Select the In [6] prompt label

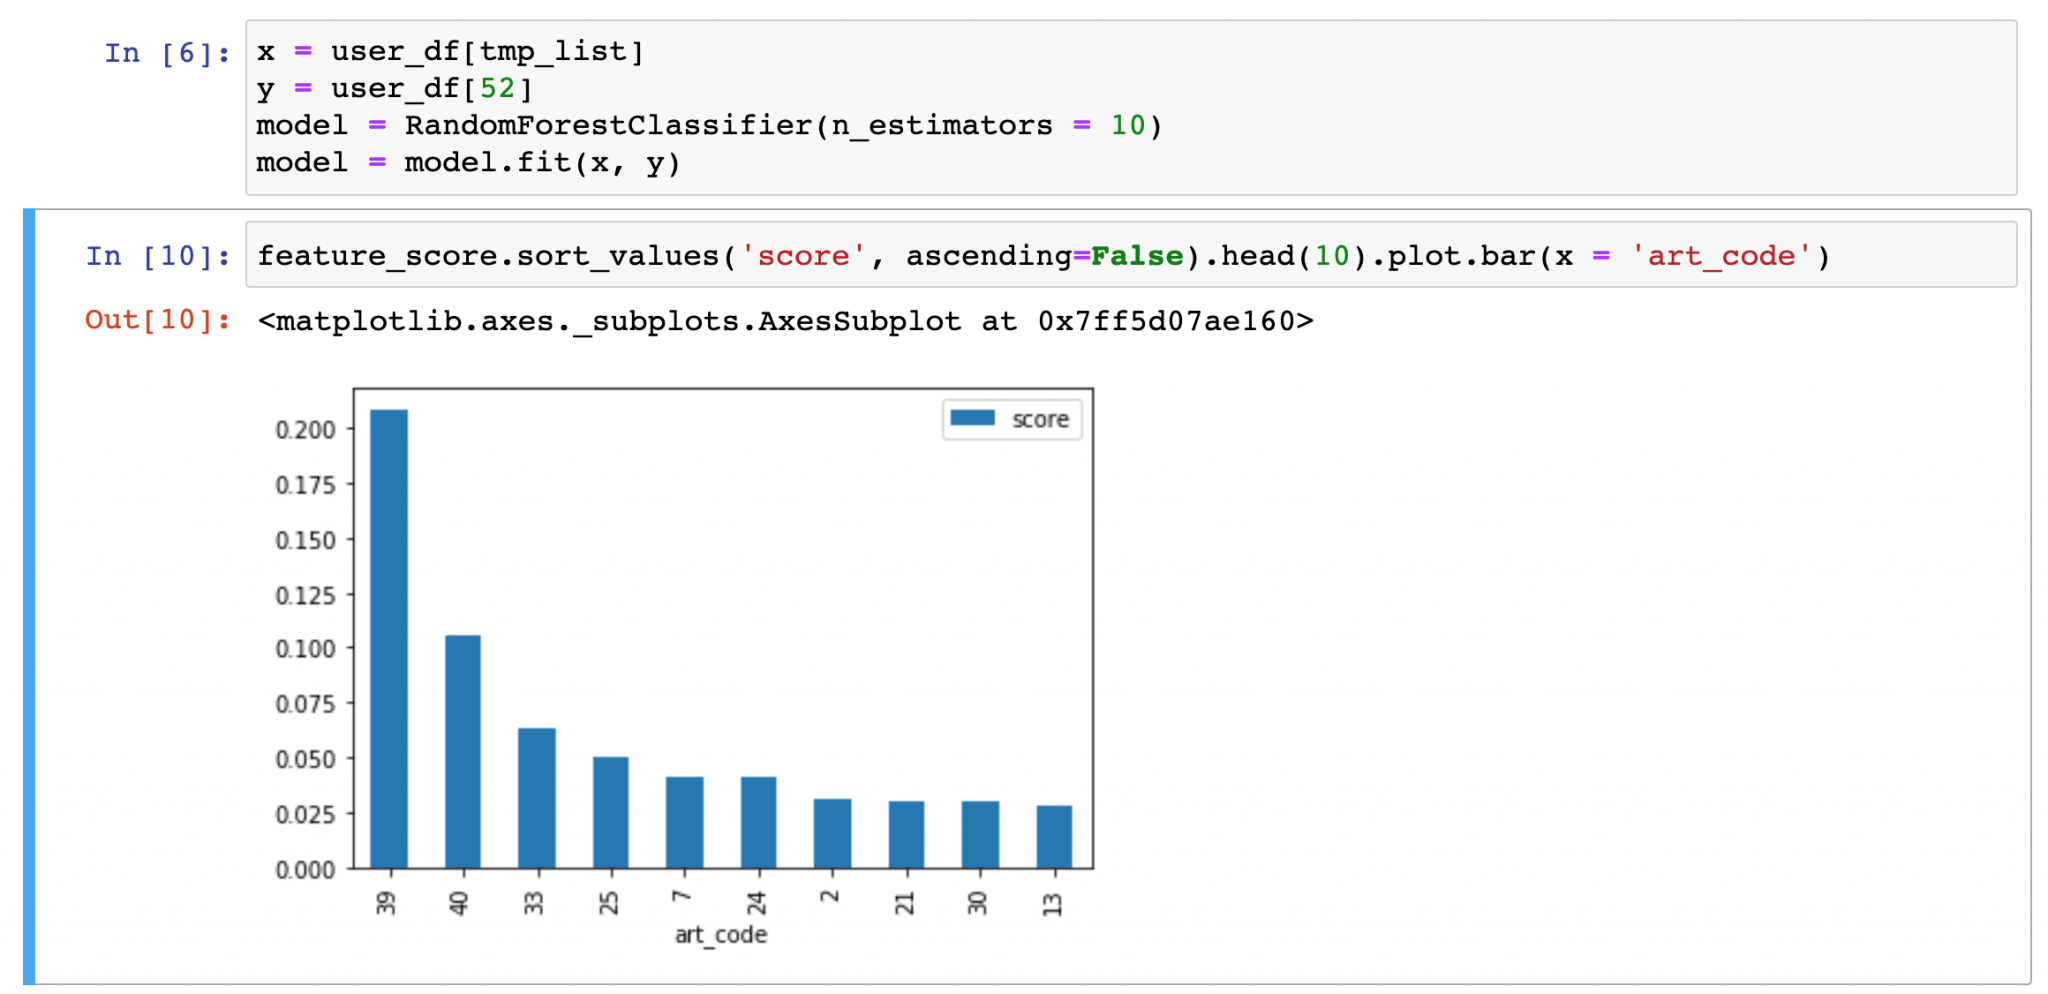(x=167, y=52)
